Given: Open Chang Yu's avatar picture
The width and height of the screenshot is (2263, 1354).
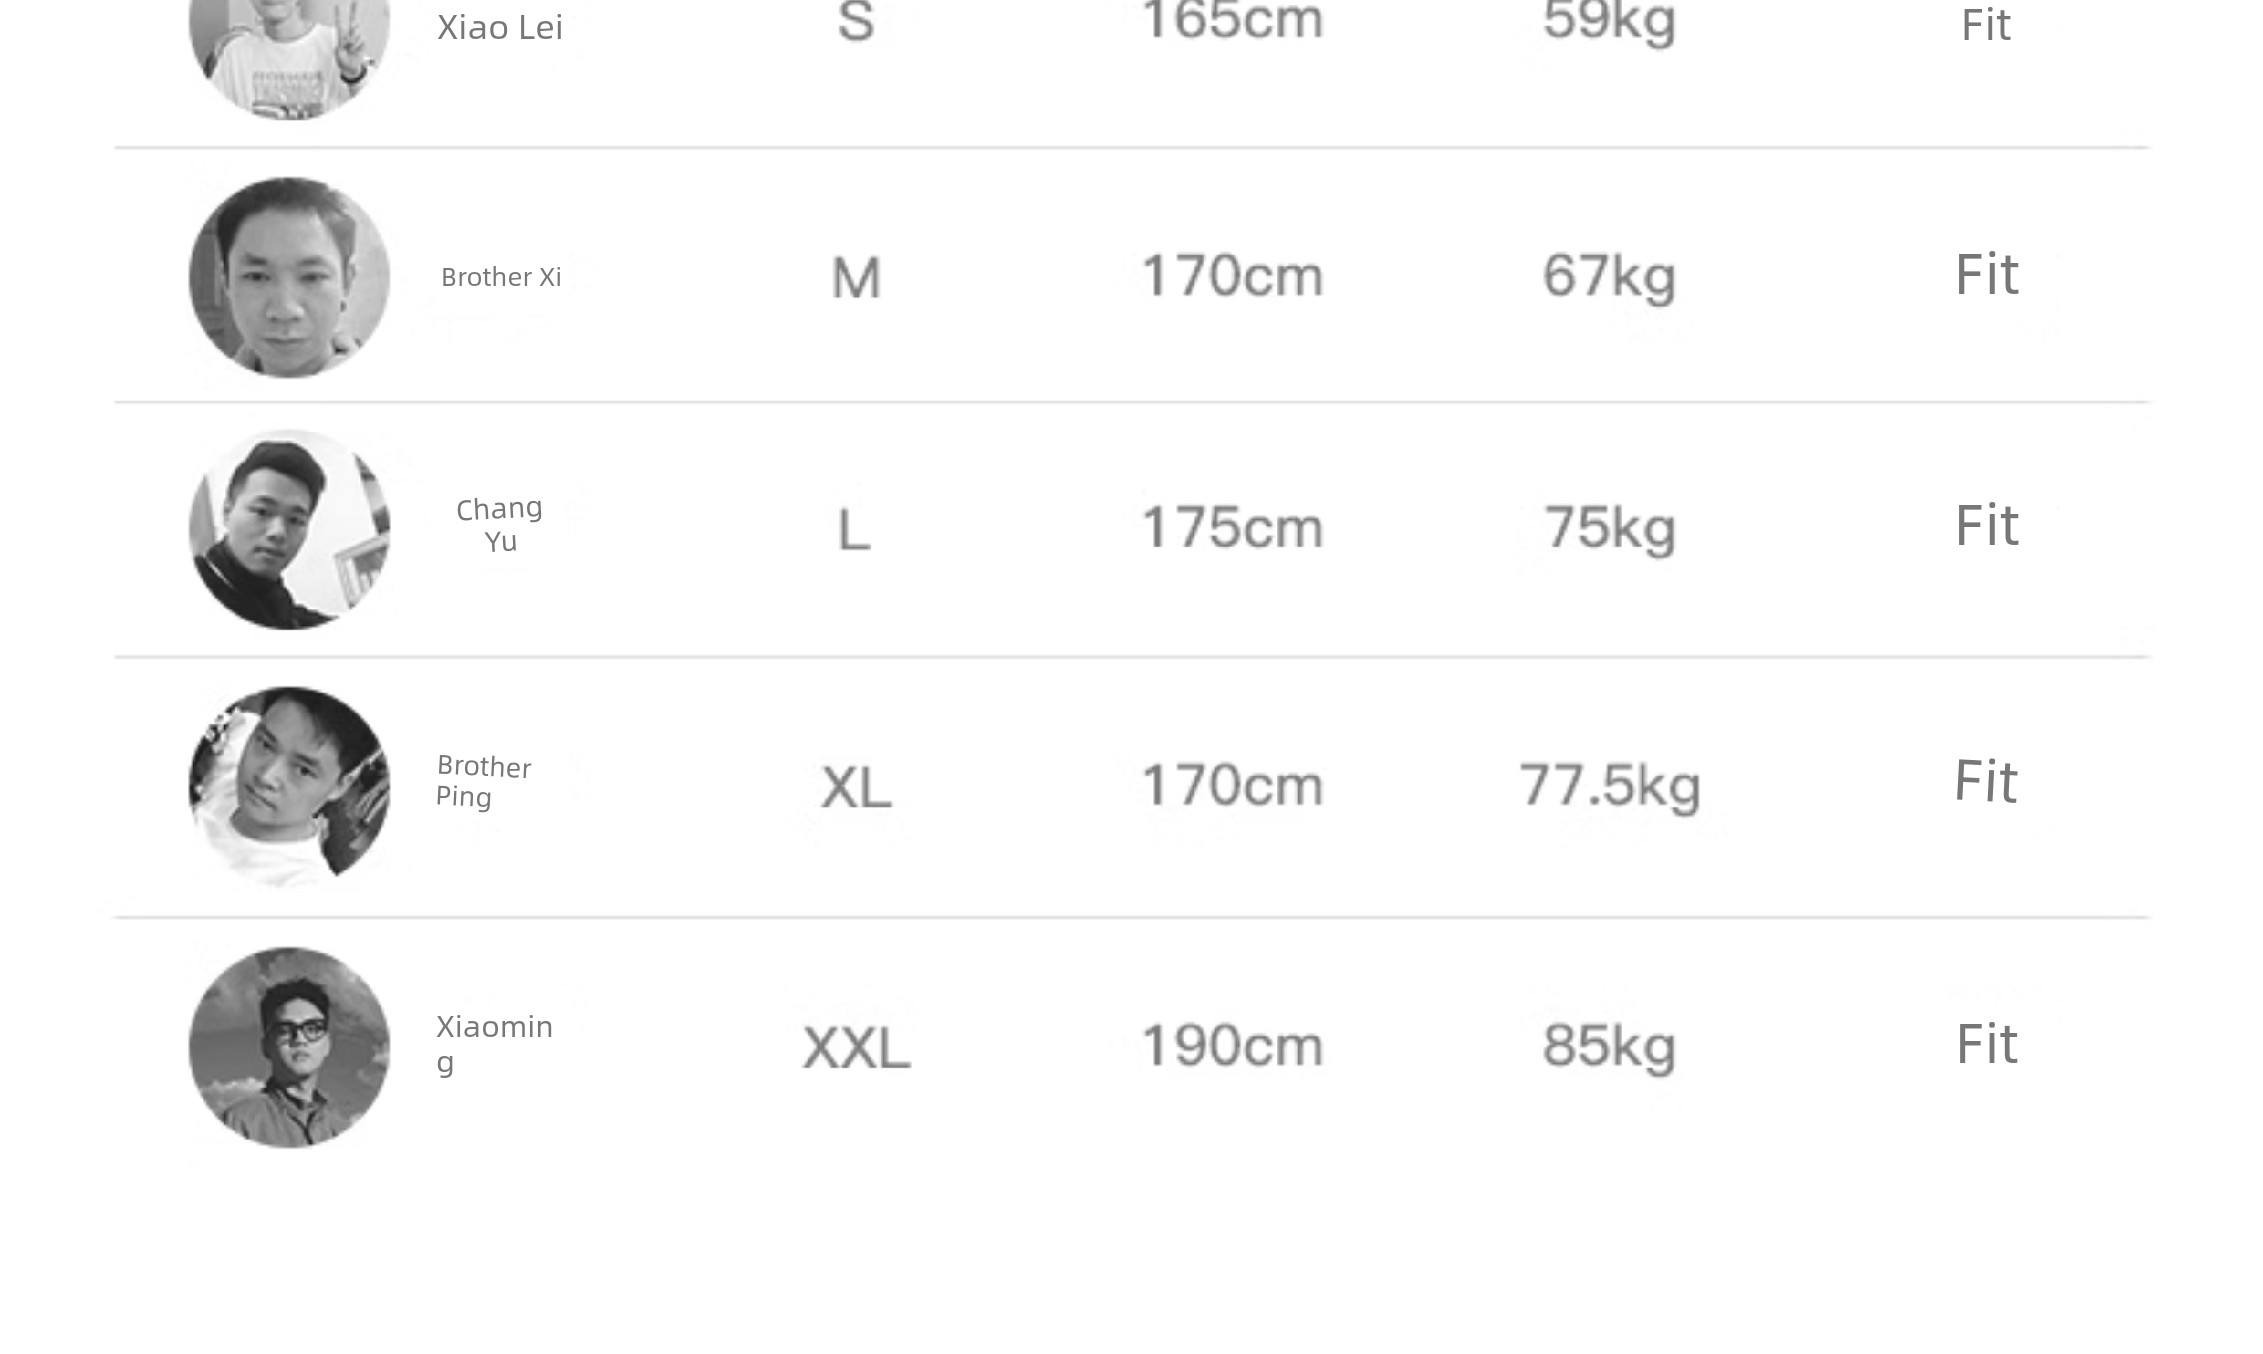Looking at the screenshot, I should [x=289, y=529].
